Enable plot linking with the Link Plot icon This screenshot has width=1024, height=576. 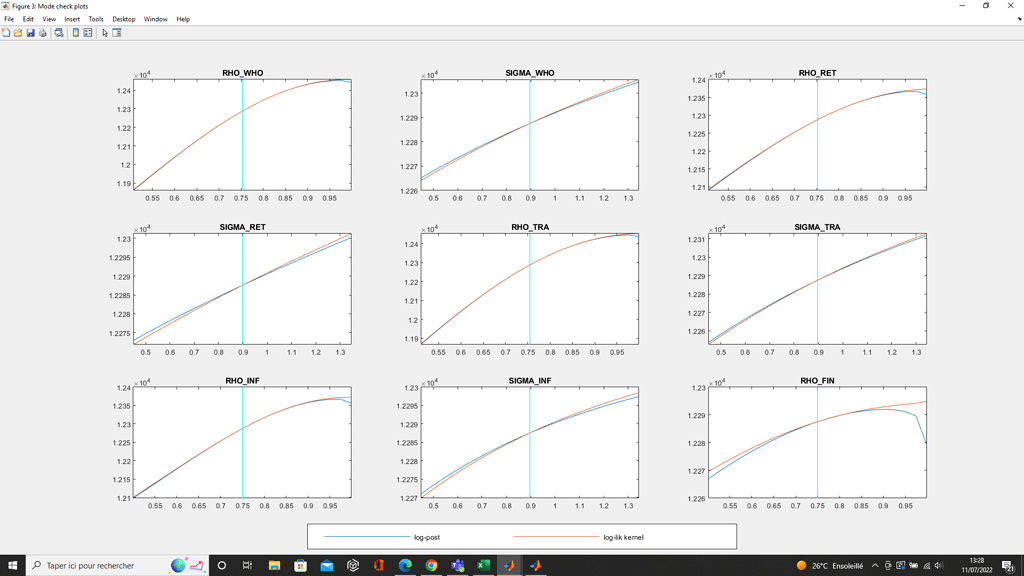pos(59,32)
